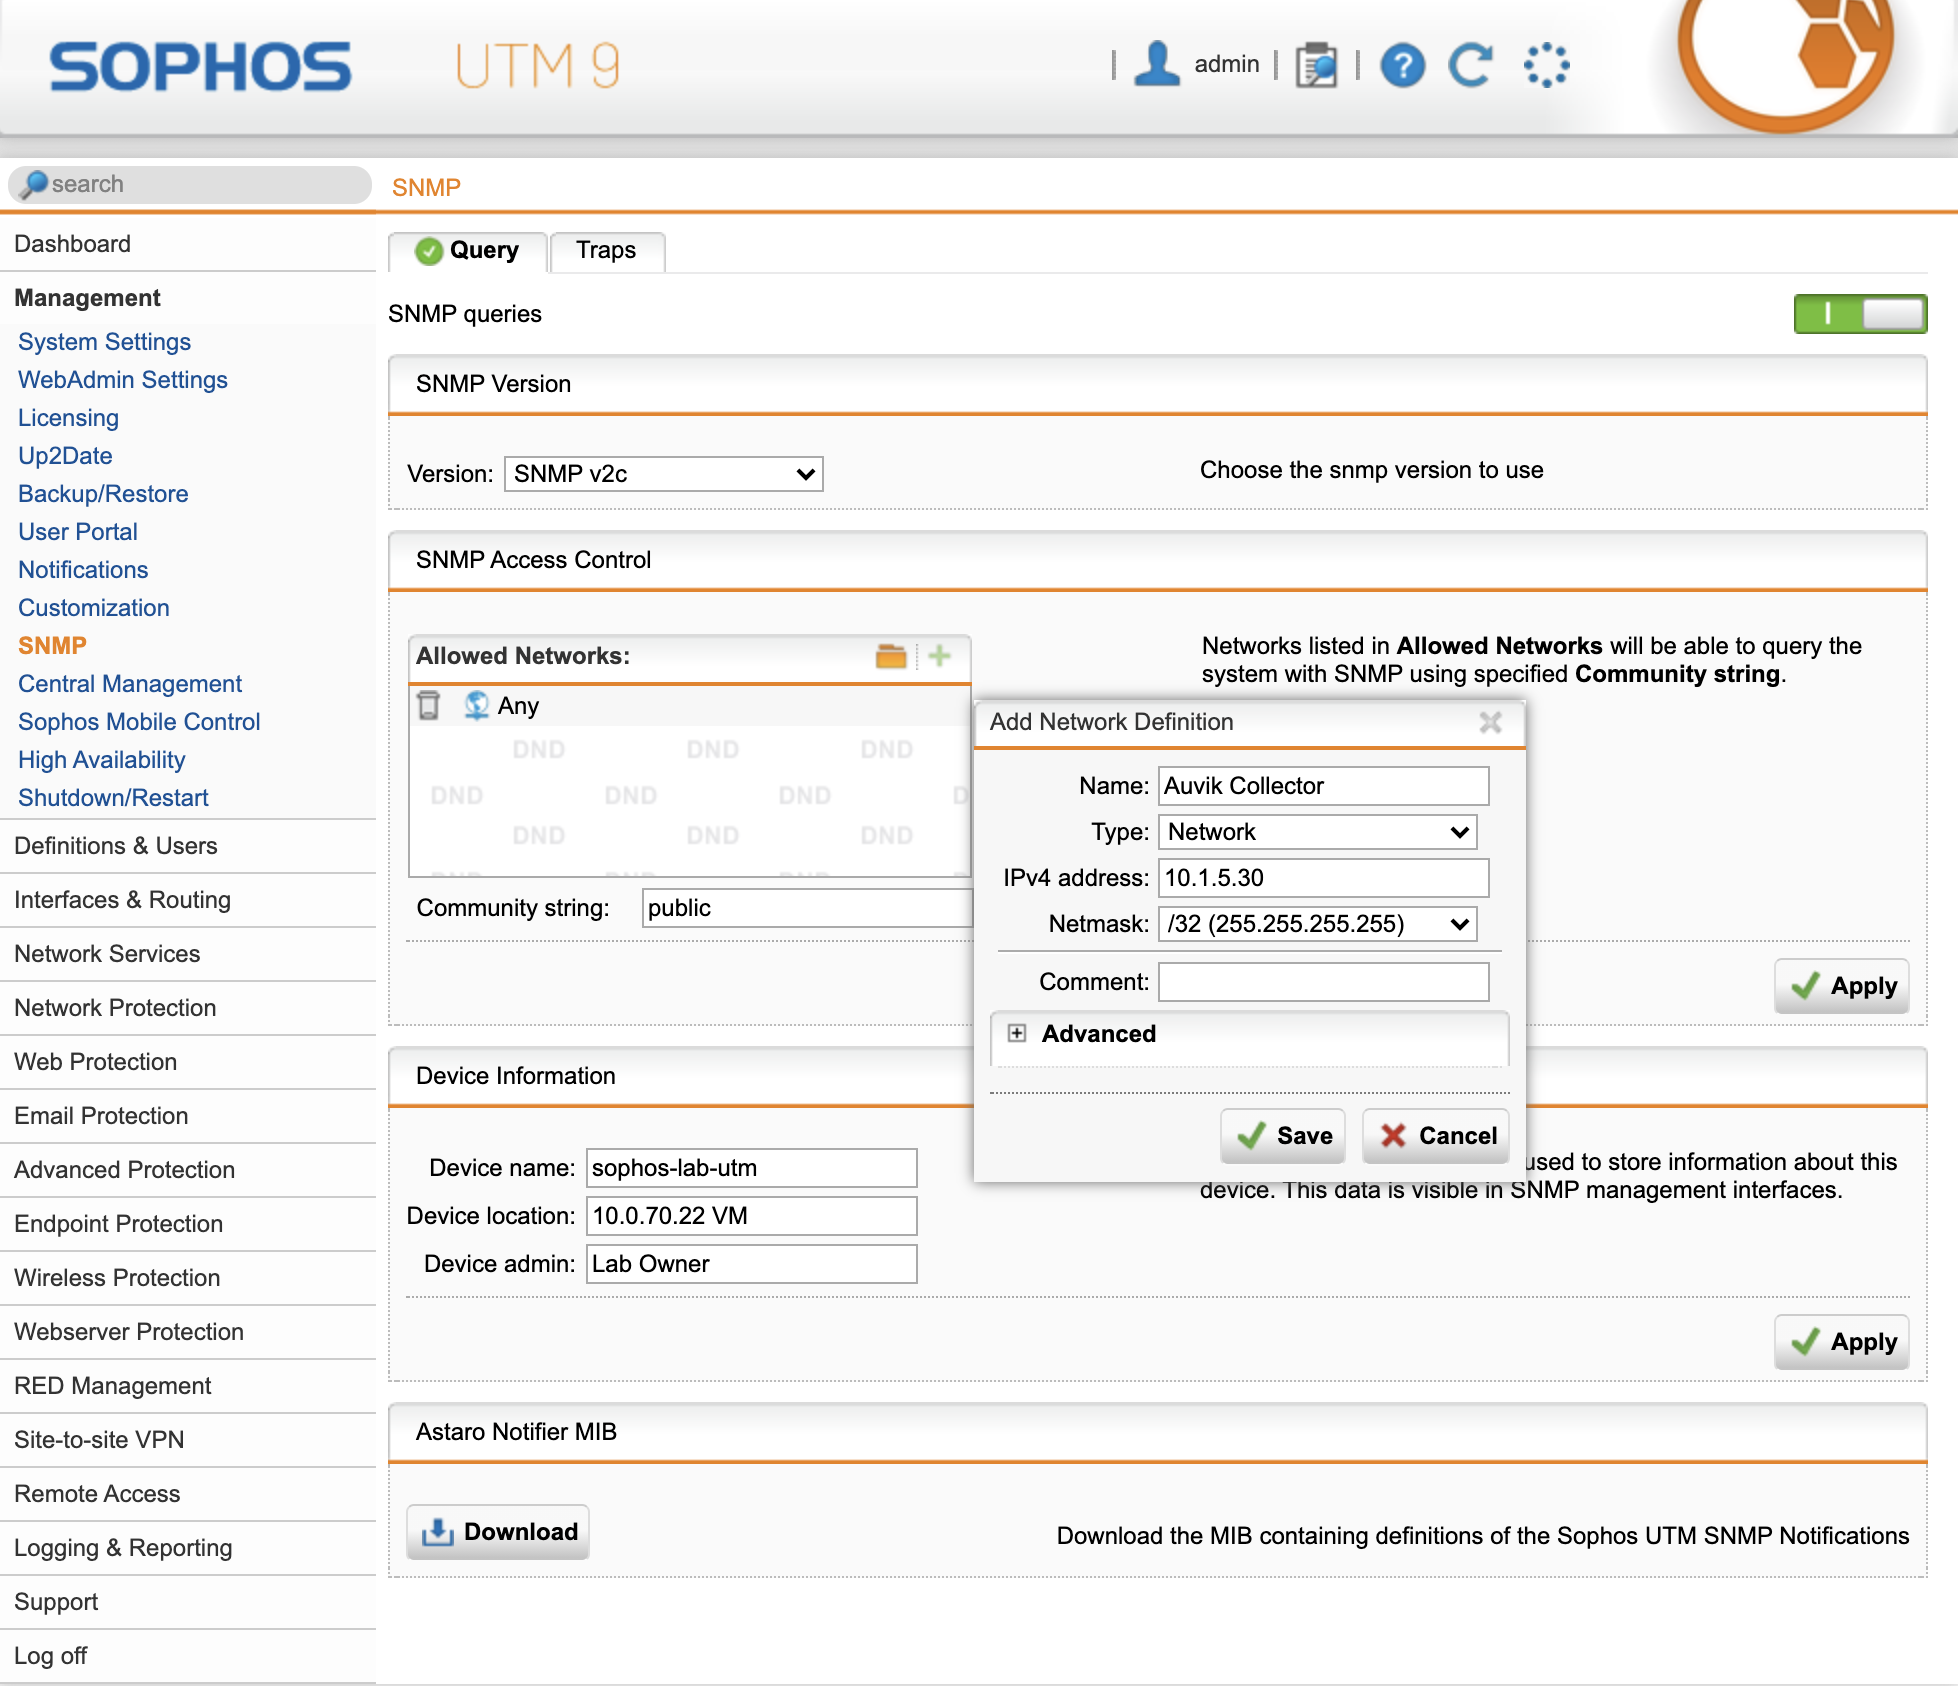Collapse the Management menu section
The image size is (1958, 1686).
point(188,298)
